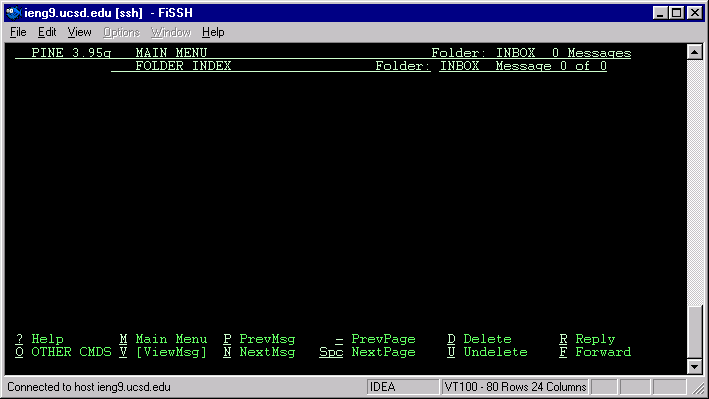Open the Help menu

coord(213,32)
